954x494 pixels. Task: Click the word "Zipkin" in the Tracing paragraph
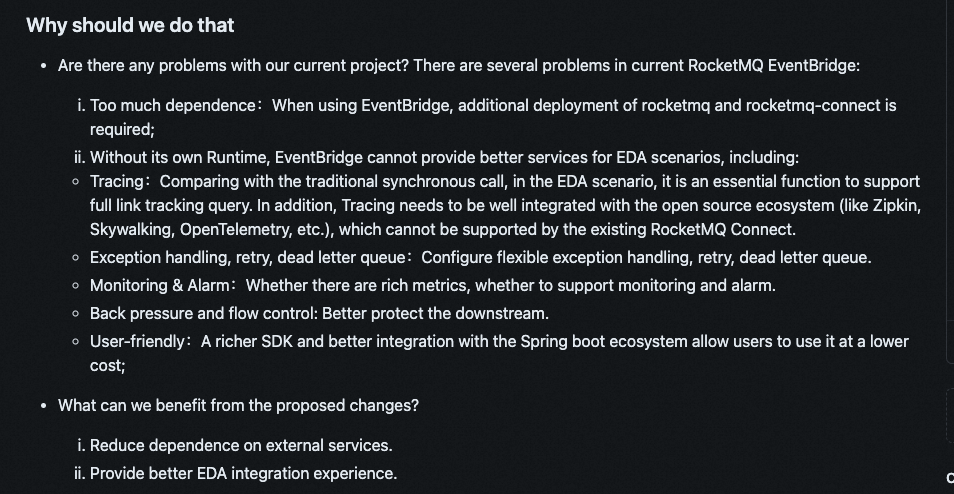point(894,205)
